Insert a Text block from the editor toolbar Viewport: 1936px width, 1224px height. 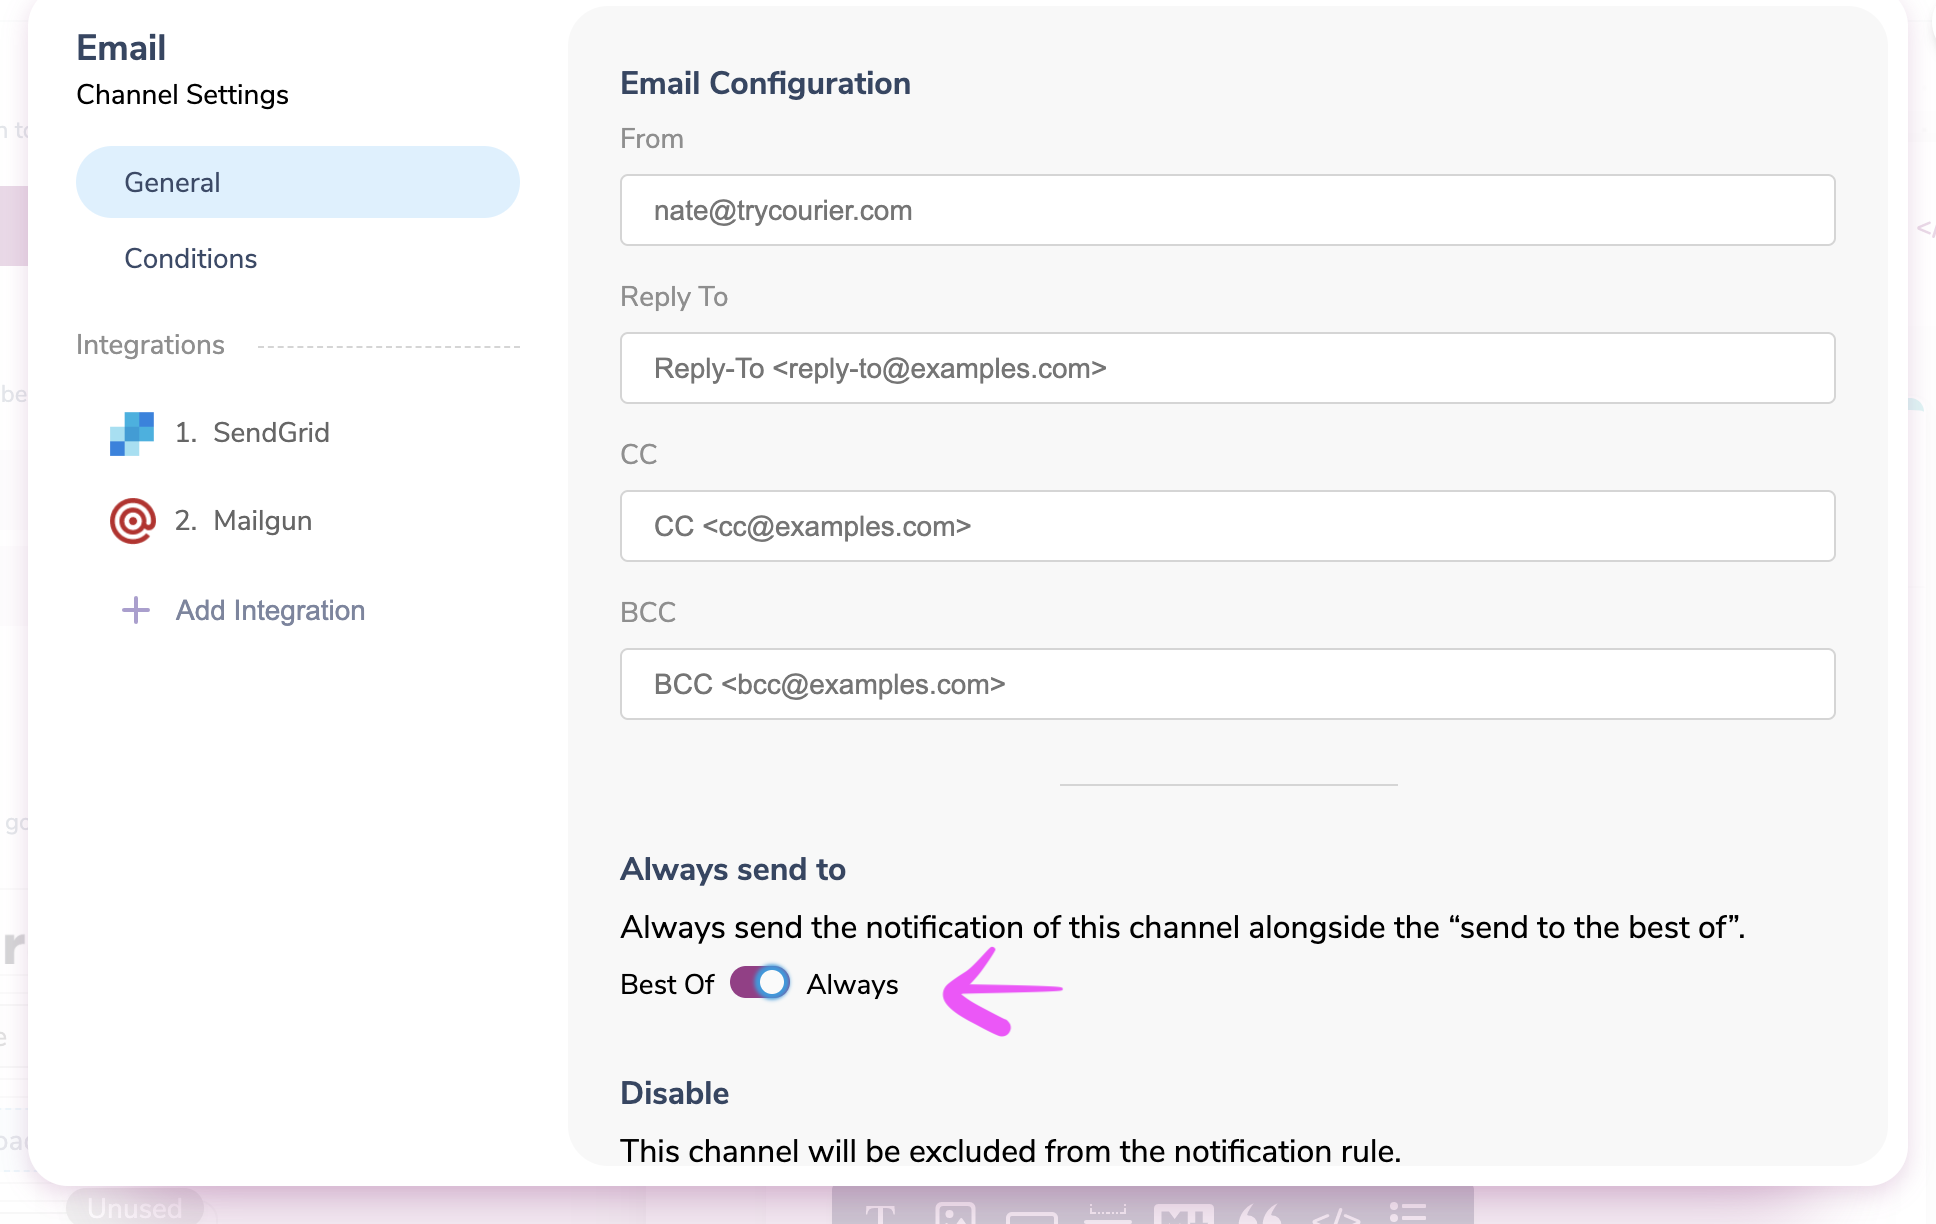(881, 1213)
